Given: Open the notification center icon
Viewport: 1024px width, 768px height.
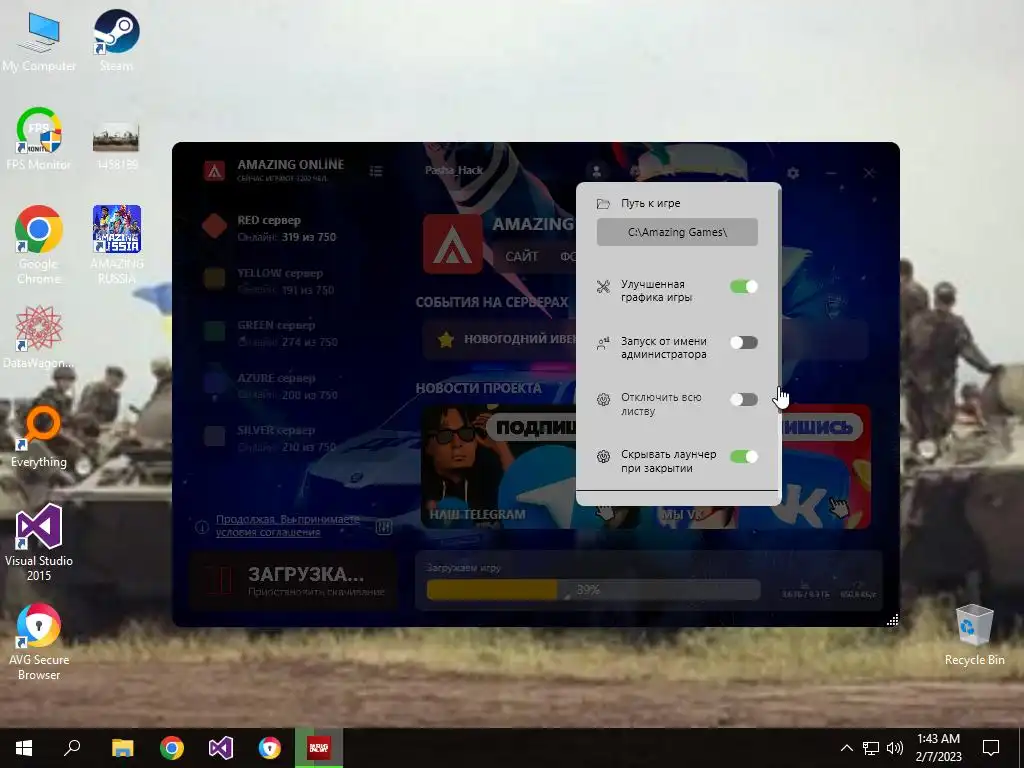Looking at the screenshot, I should pyautogui.click(x=991, y=748).
